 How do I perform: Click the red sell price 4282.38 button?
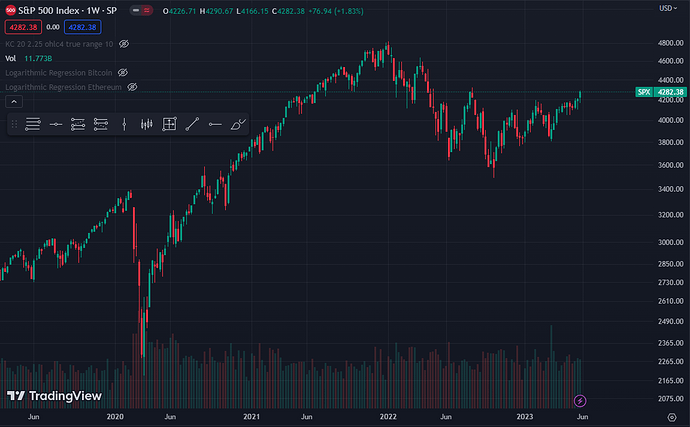point(23,27)
